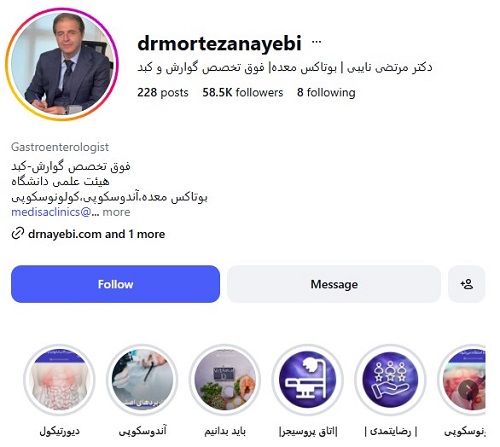Click the Gastroenterologist category label
The width and height of the screenshot is (500, 447).
tap(60, 147)
